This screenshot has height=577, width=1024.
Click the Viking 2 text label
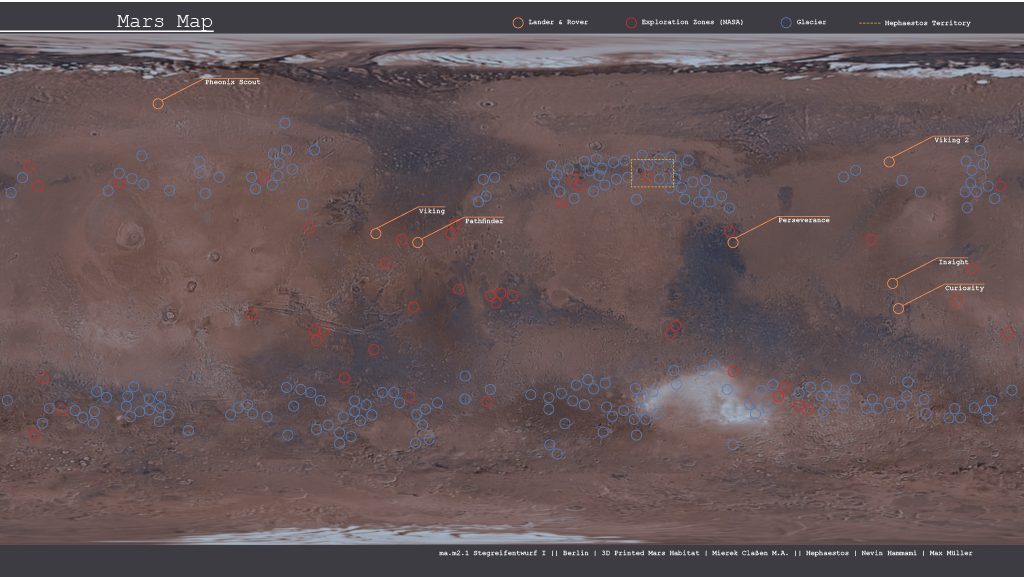click(951, 140)
